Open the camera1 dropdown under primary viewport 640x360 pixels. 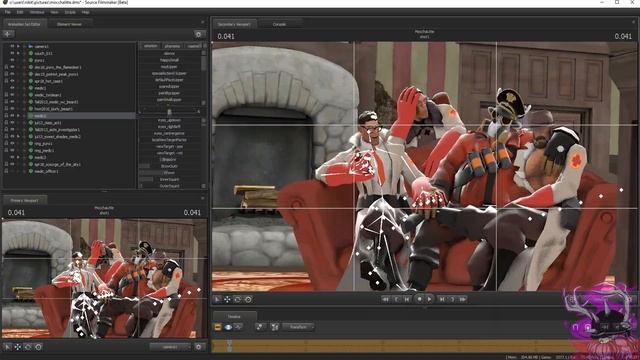tap(170, 347)
